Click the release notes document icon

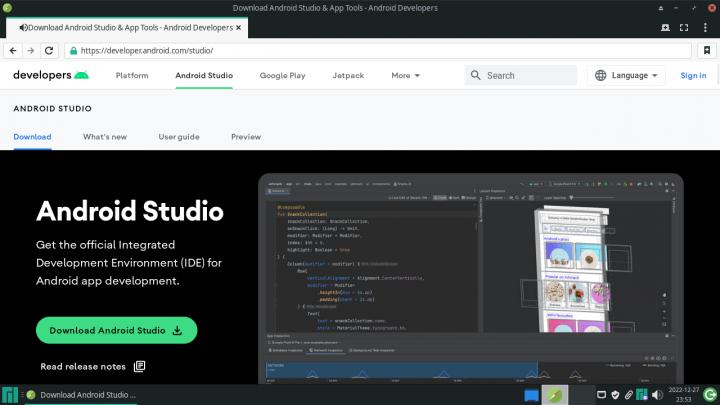[x=139, y=366]
